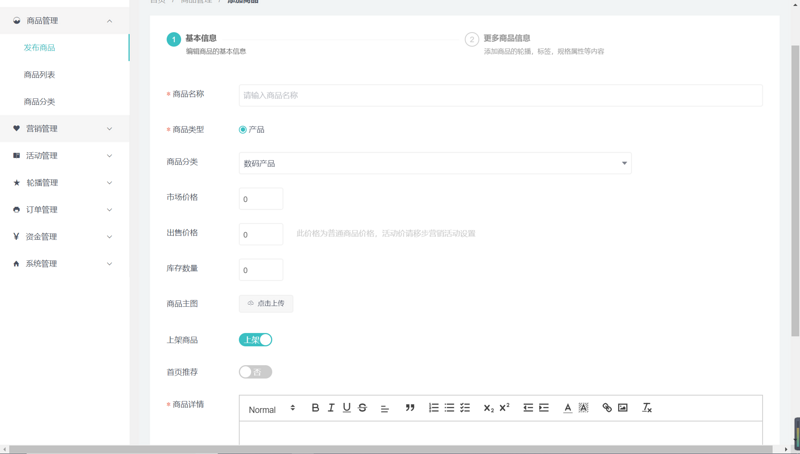800x454 pixels.
Task: Increase indent in editor
Action: [x=544, y=408]
